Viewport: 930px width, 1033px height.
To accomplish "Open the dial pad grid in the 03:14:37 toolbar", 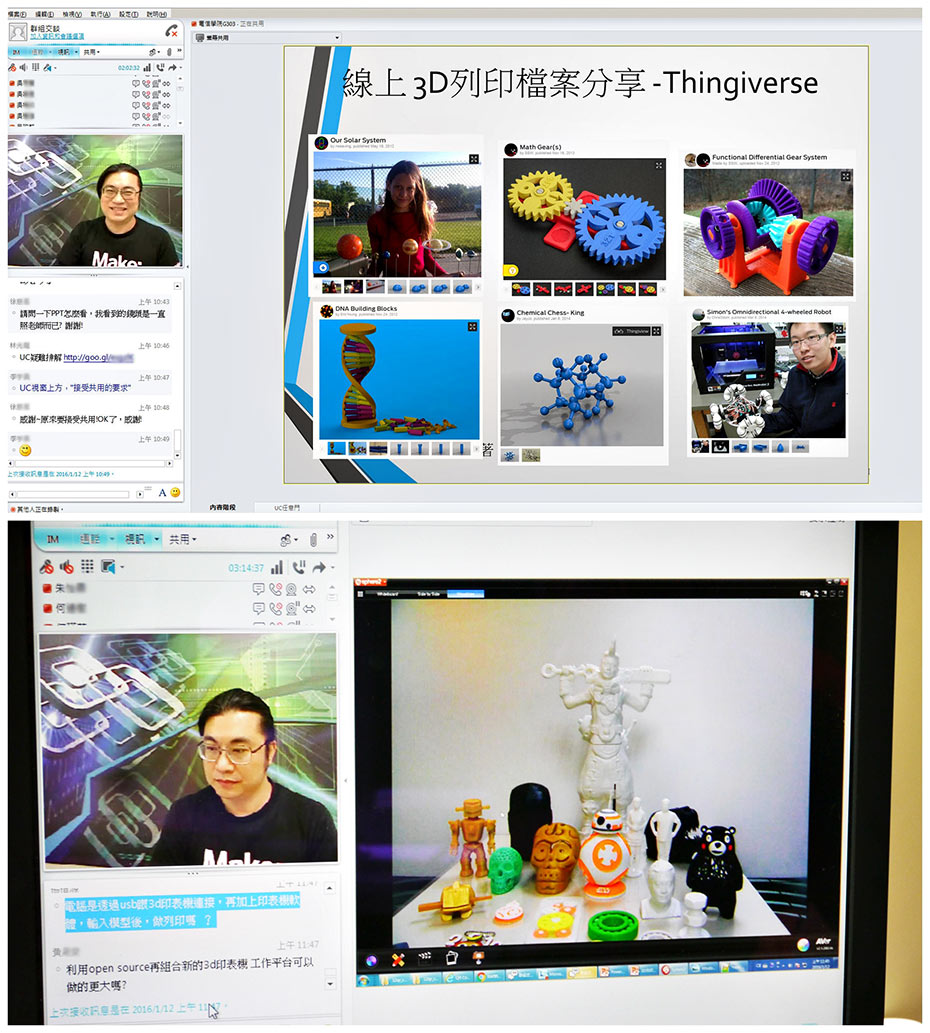I will tap(88, 566).
